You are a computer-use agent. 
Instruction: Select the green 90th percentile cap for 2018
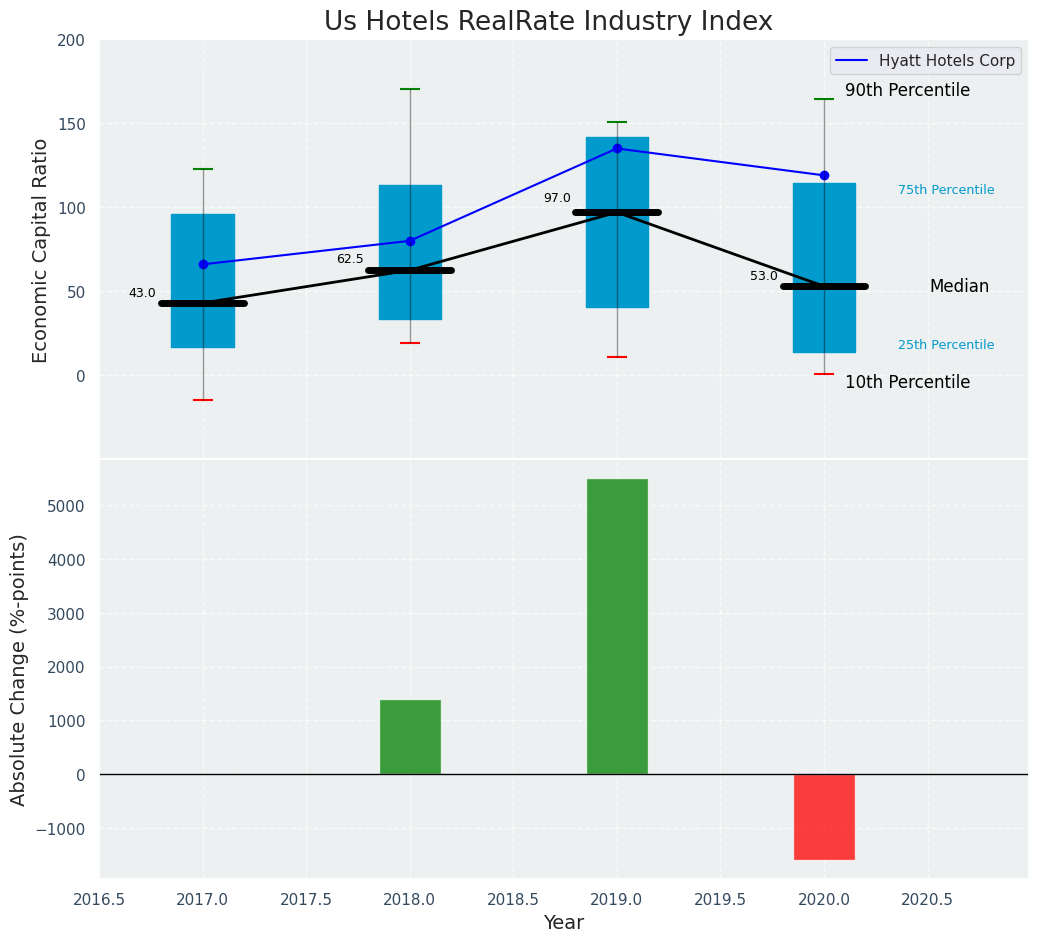pos(410,89)
